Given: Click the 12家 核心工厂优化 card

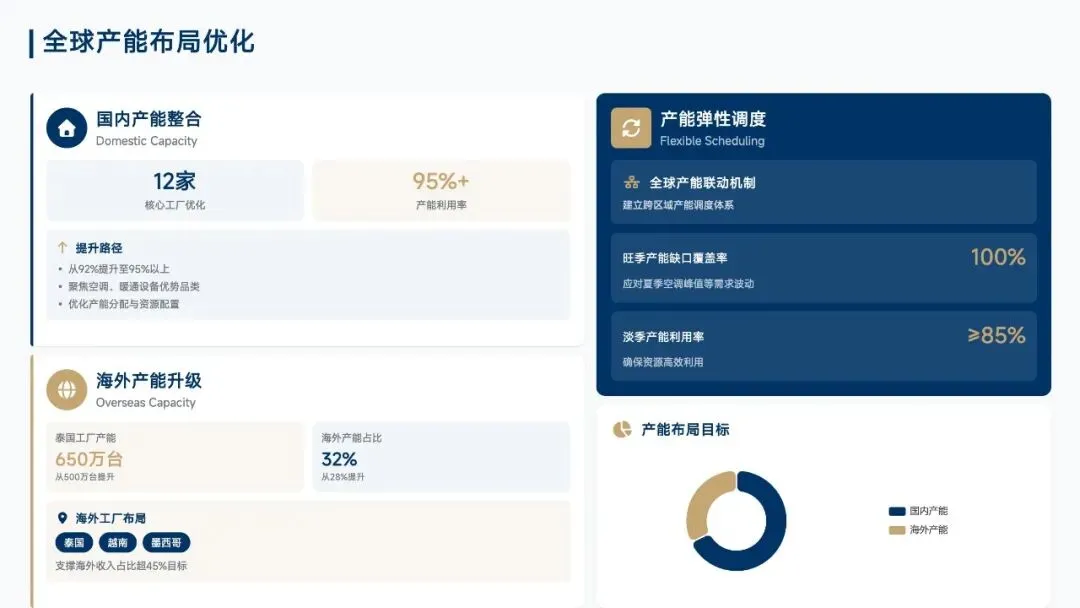Looking at the screenshot, I should click(x=175, y=190).
